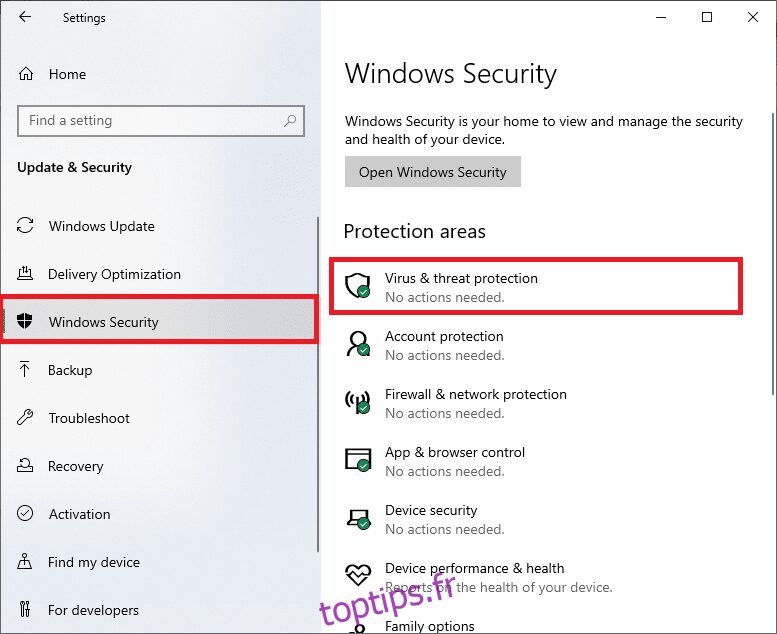Viewport: 777px width, 634px height.
Task: Click the Firewall & network antenna icon
Action: (x=358, y=402)
